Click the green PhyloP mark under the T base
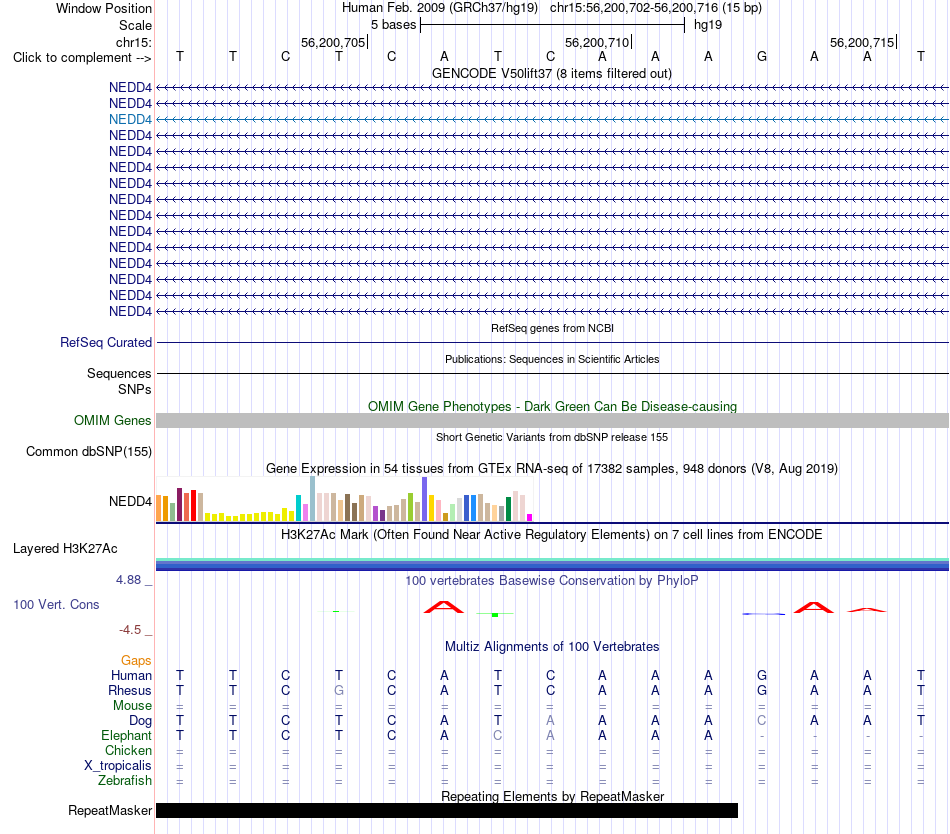This screenshot has width=950, height=834. [495, 615]
